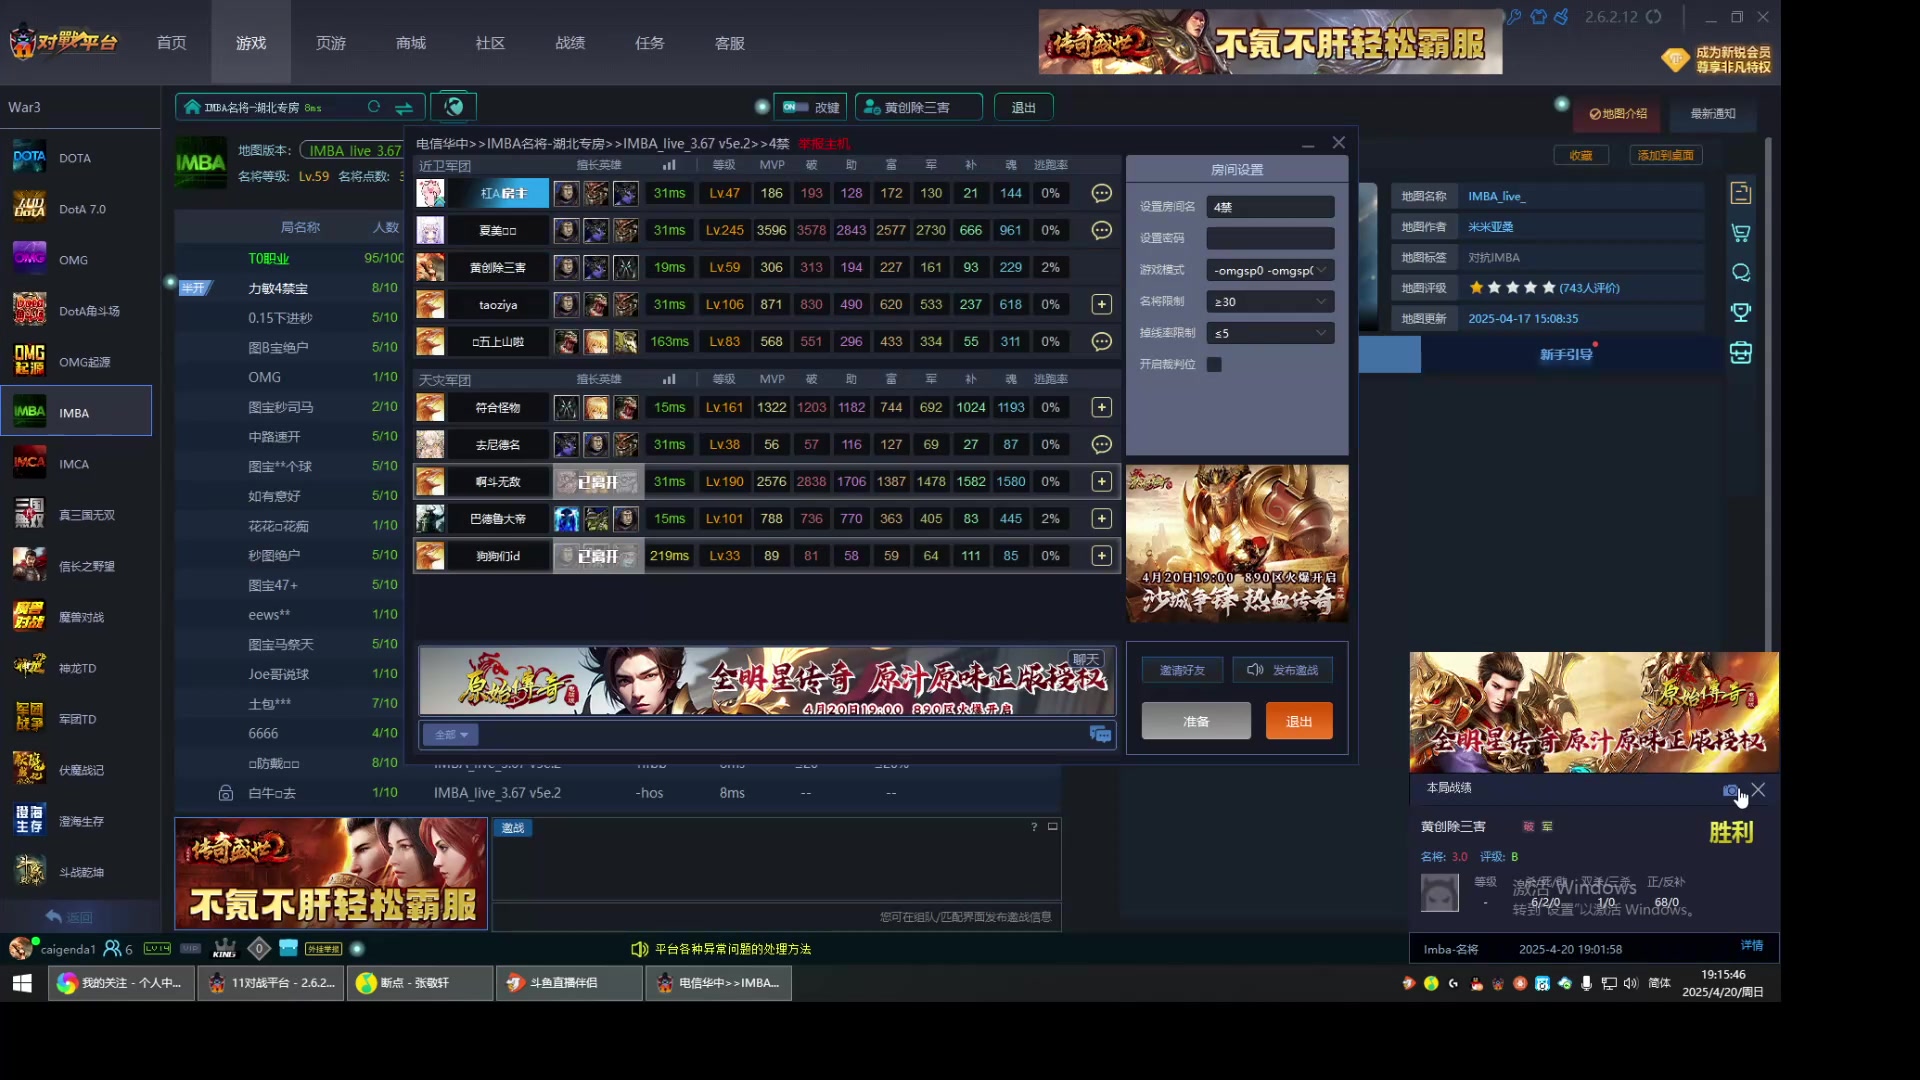Viewport: 1920px width, 1080px height.
Task: Click the 准备 ready button
Action: click(1196, 721)
